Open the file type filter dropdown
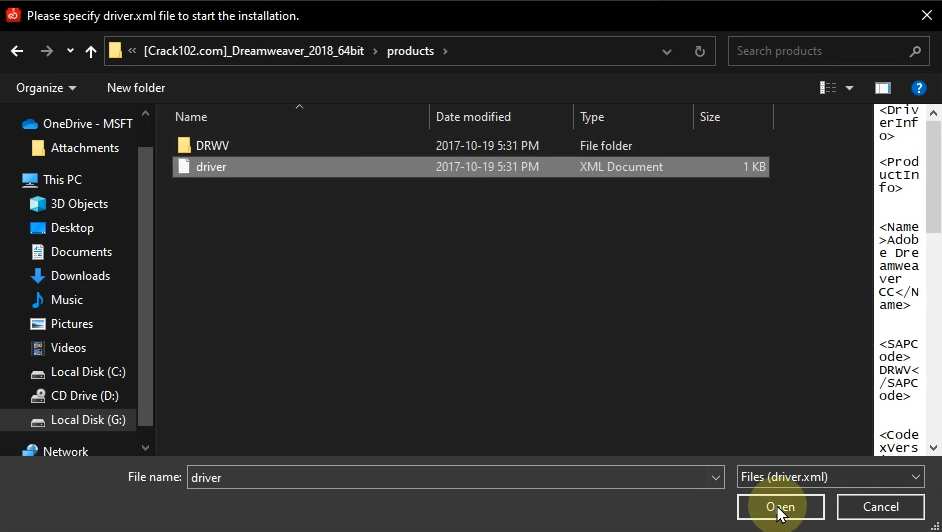The height and width of the screenshot is (532, 942). click(x=830, y=478)
